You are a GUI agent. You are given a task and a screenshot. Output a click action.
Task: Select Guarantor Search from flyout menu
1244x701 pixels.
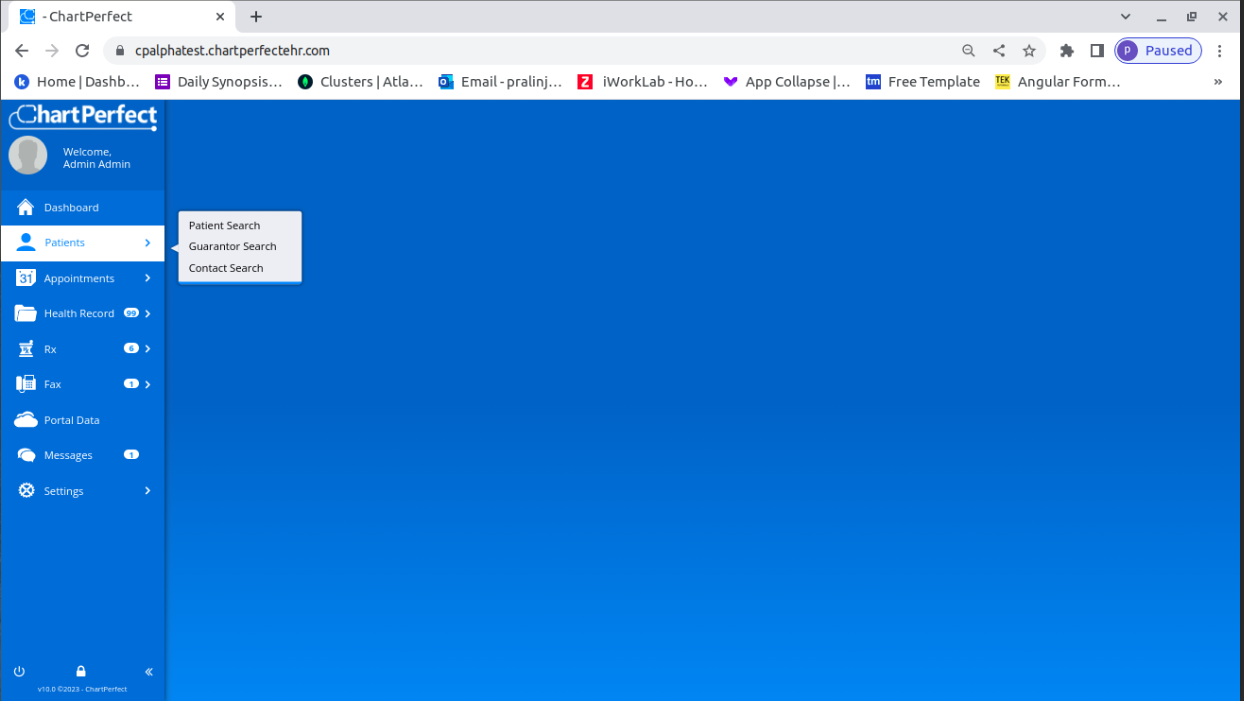point(232,246)
